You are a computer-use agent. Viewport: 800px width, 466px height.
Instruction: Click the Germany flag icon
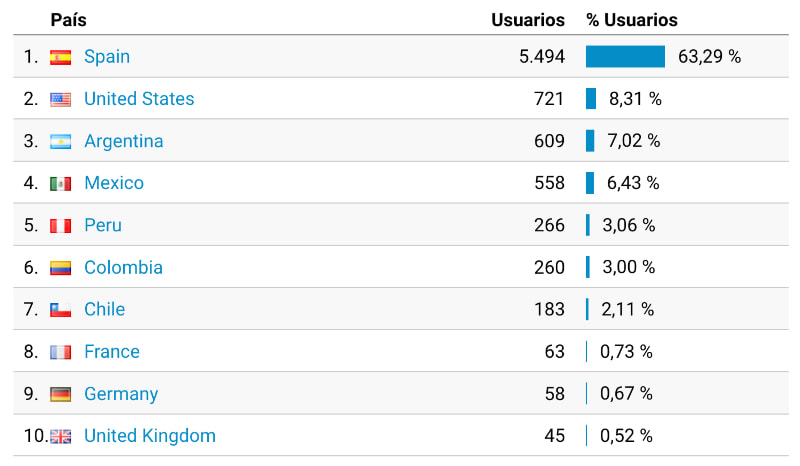[60, 394]
